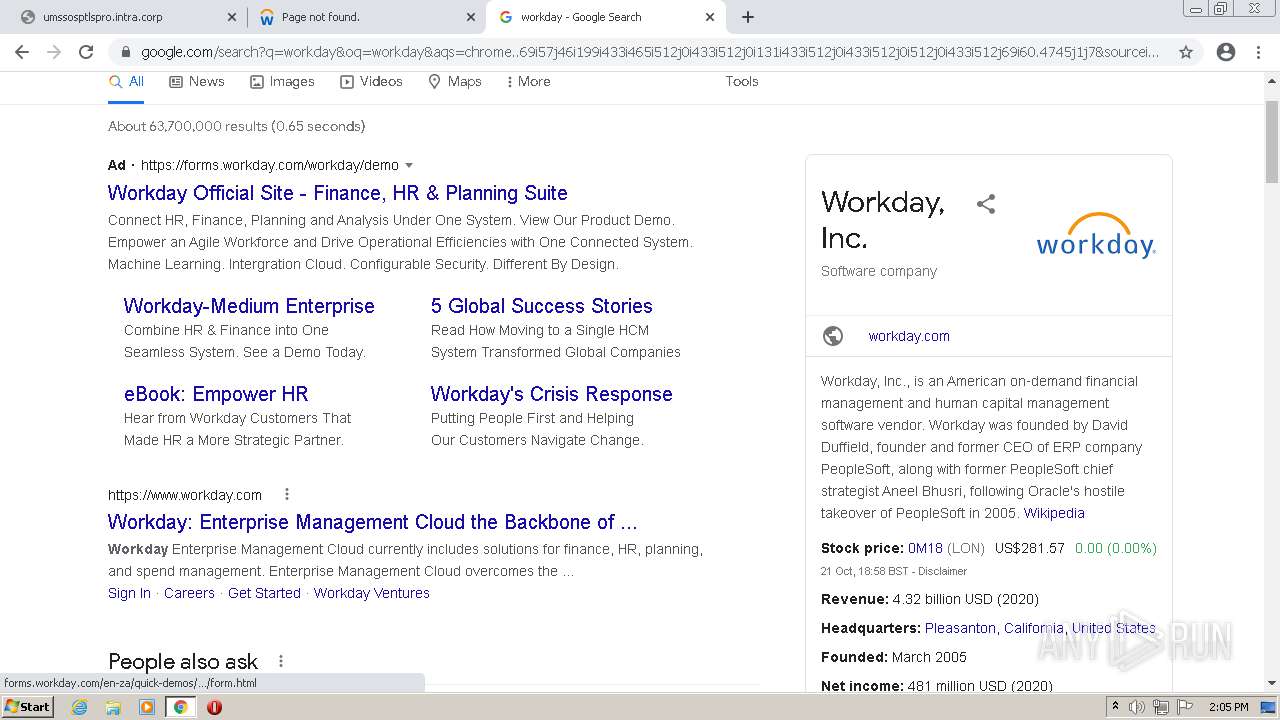The width and height of the screenshot is (1280, 720).
Task: Follow the Sign In sublink
Action: (129, 593)
